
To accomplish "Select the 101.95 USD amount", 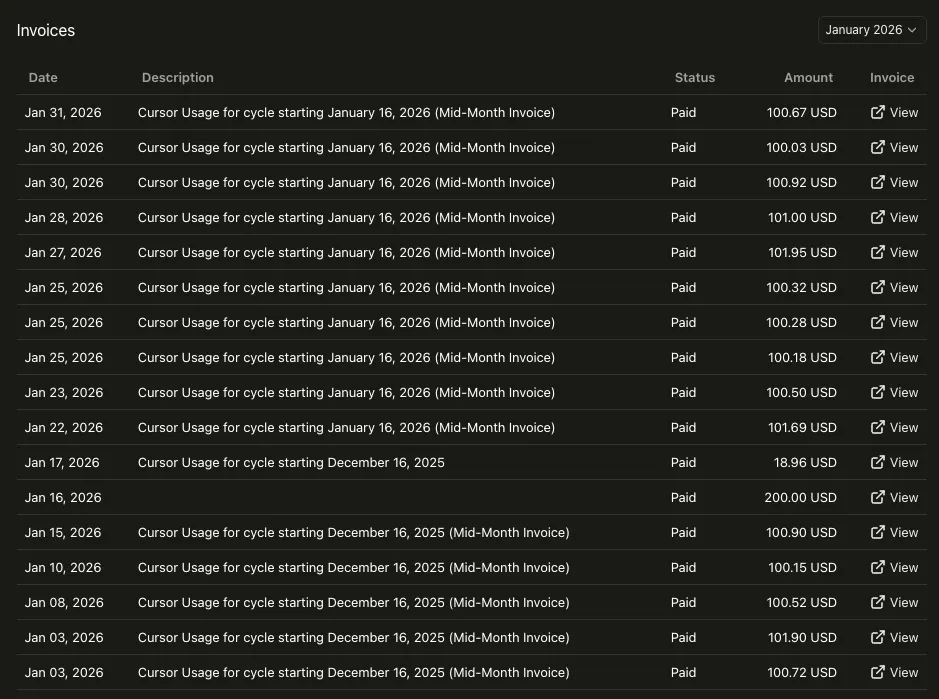I will [802, 253].
